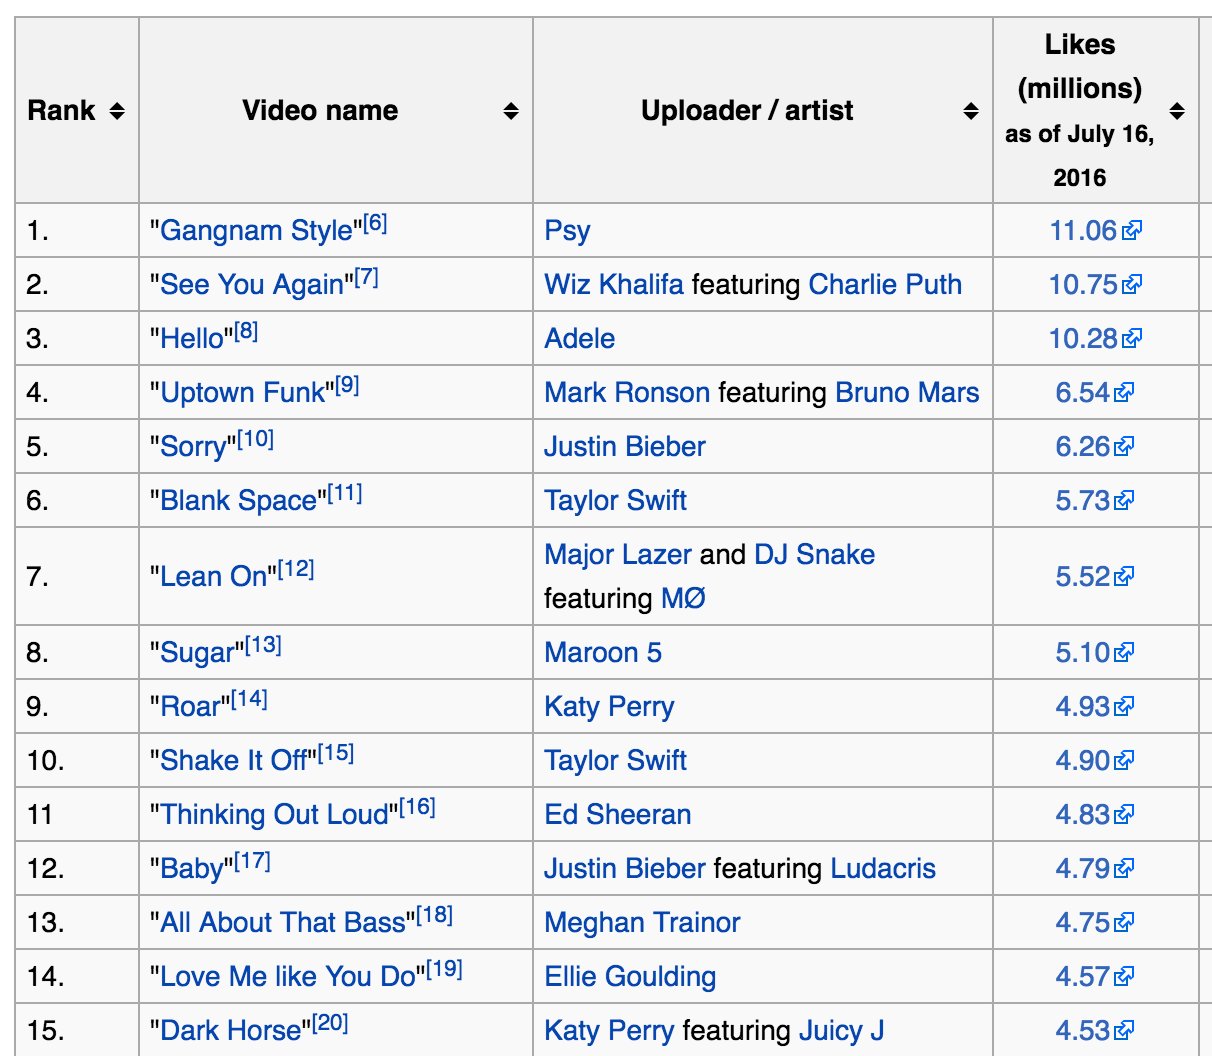This screenshot has height=1056, width=1212.
Task: Open external link for 6.26 likes
Action: (1095, 447)
